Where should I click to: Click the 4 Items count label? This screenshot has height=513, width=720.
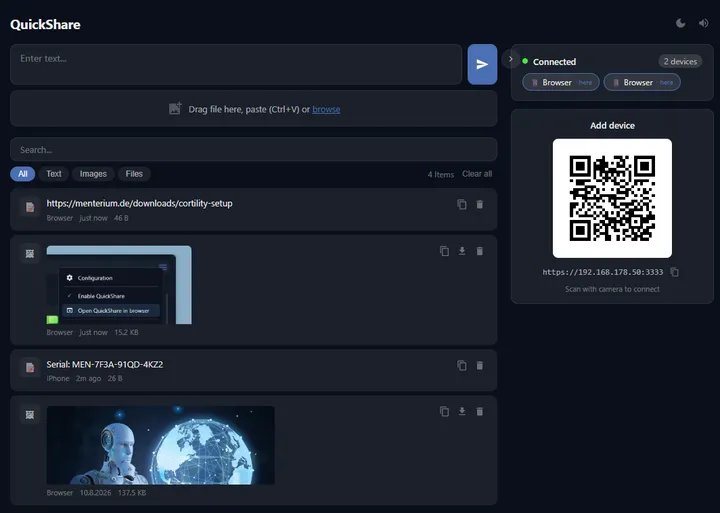(x=440, y=174)
